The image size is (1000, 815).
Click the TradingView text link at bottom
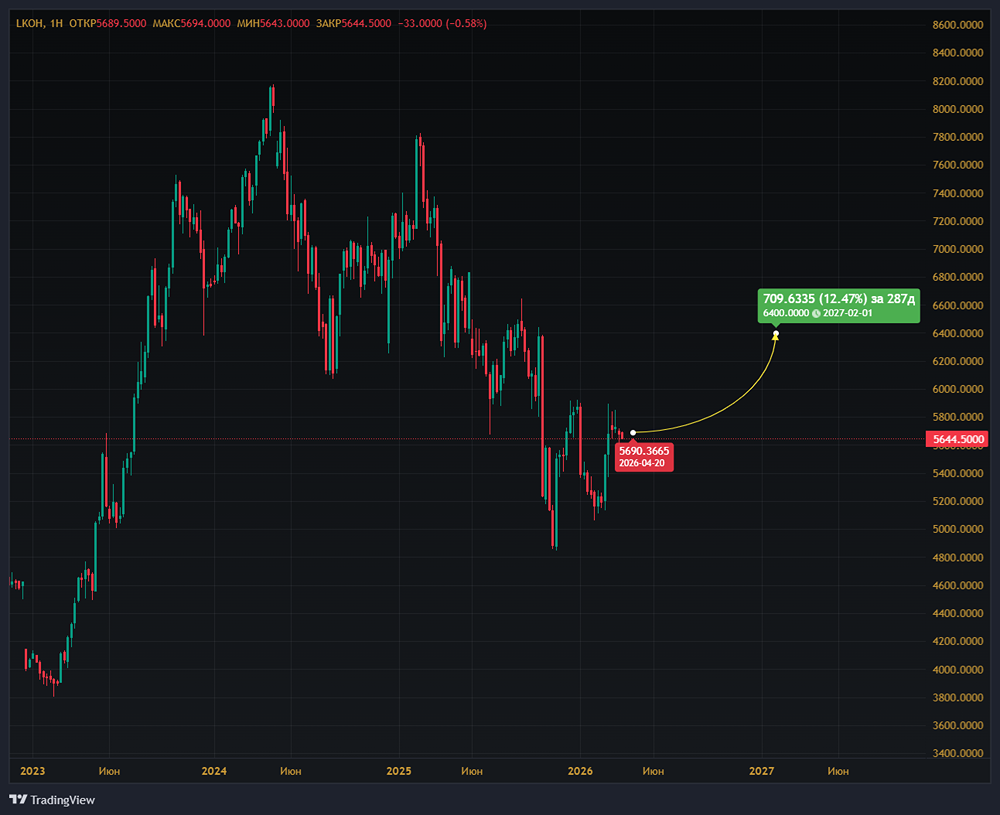point(62,799)
